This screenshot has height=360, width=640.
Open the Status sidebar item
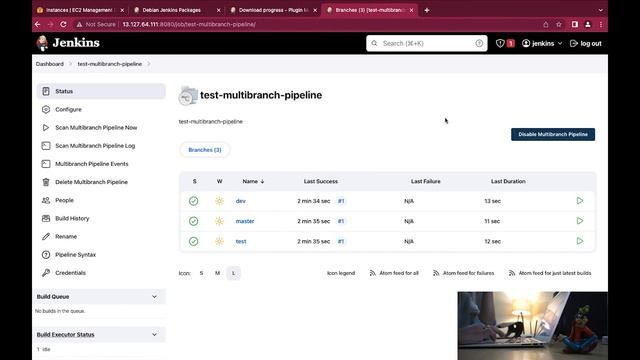[101, 91]
